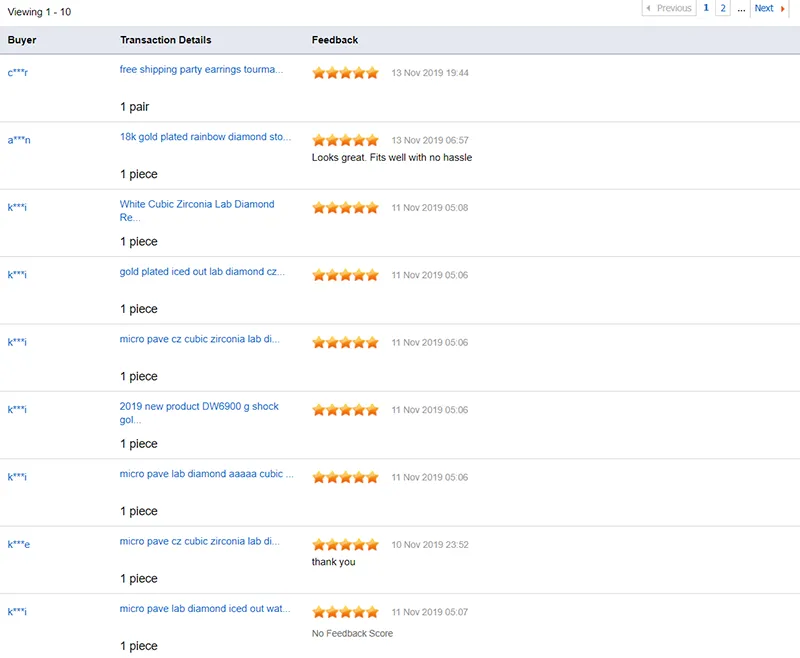Screen dimensions: 800x658
Task: Open gold plated iced out lab diamond link
Action: tap(202, 271)
